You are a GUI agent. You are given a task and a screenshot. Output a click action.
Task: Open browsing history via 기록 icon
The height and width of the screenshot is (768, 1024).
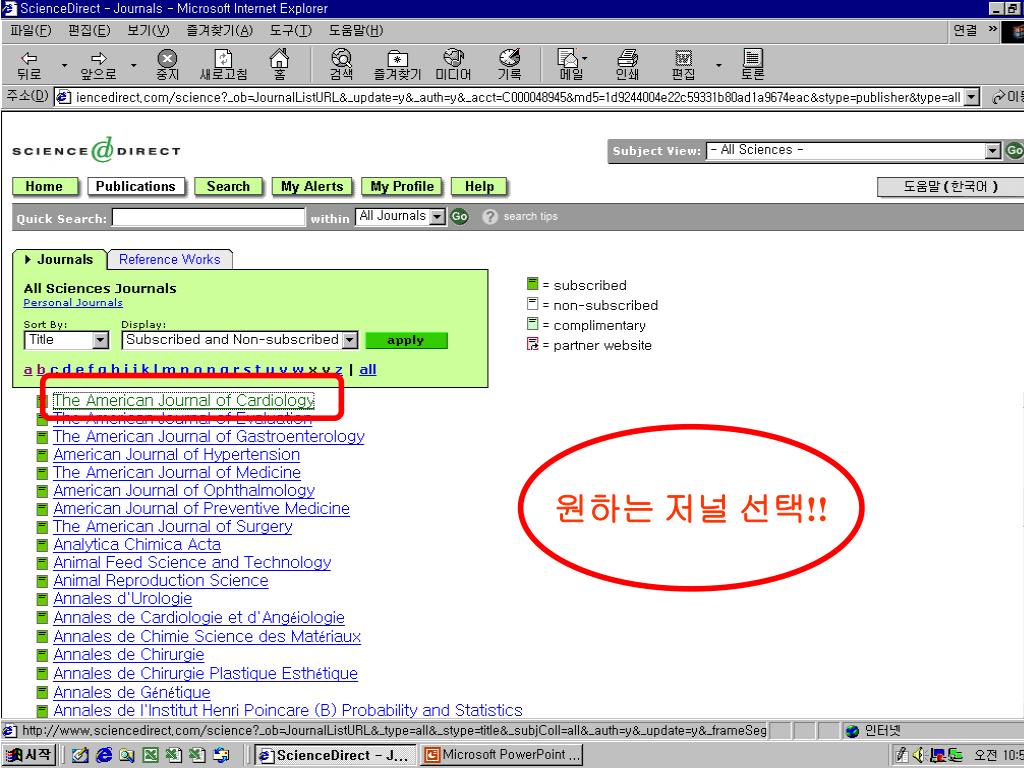click(x=509, y=65)
